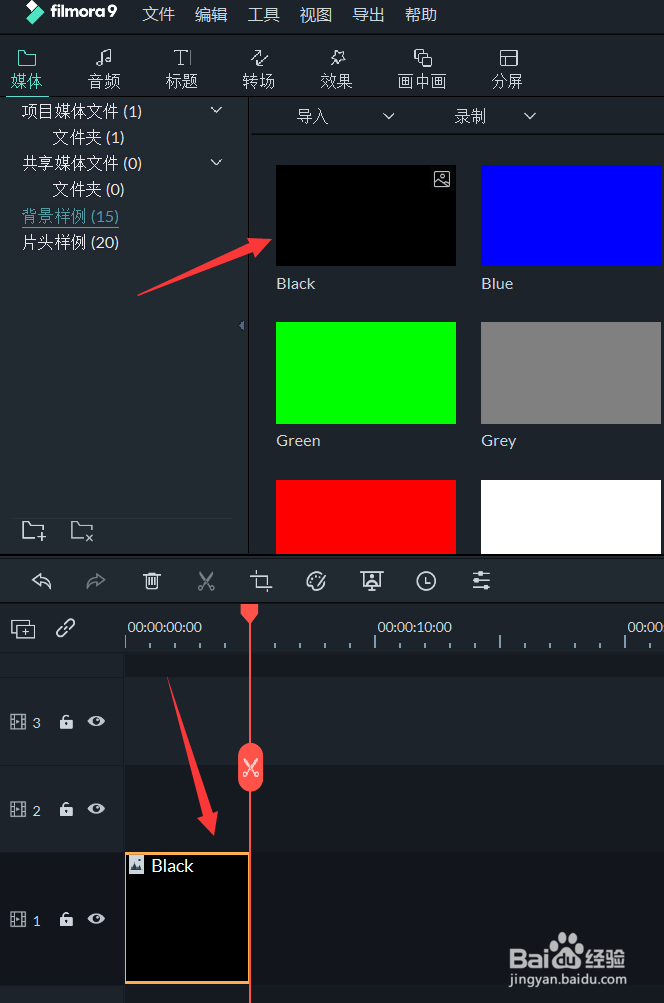Select the Black clip on track 1
Screen dimensions: 664x1003
[x=187, y=918]
